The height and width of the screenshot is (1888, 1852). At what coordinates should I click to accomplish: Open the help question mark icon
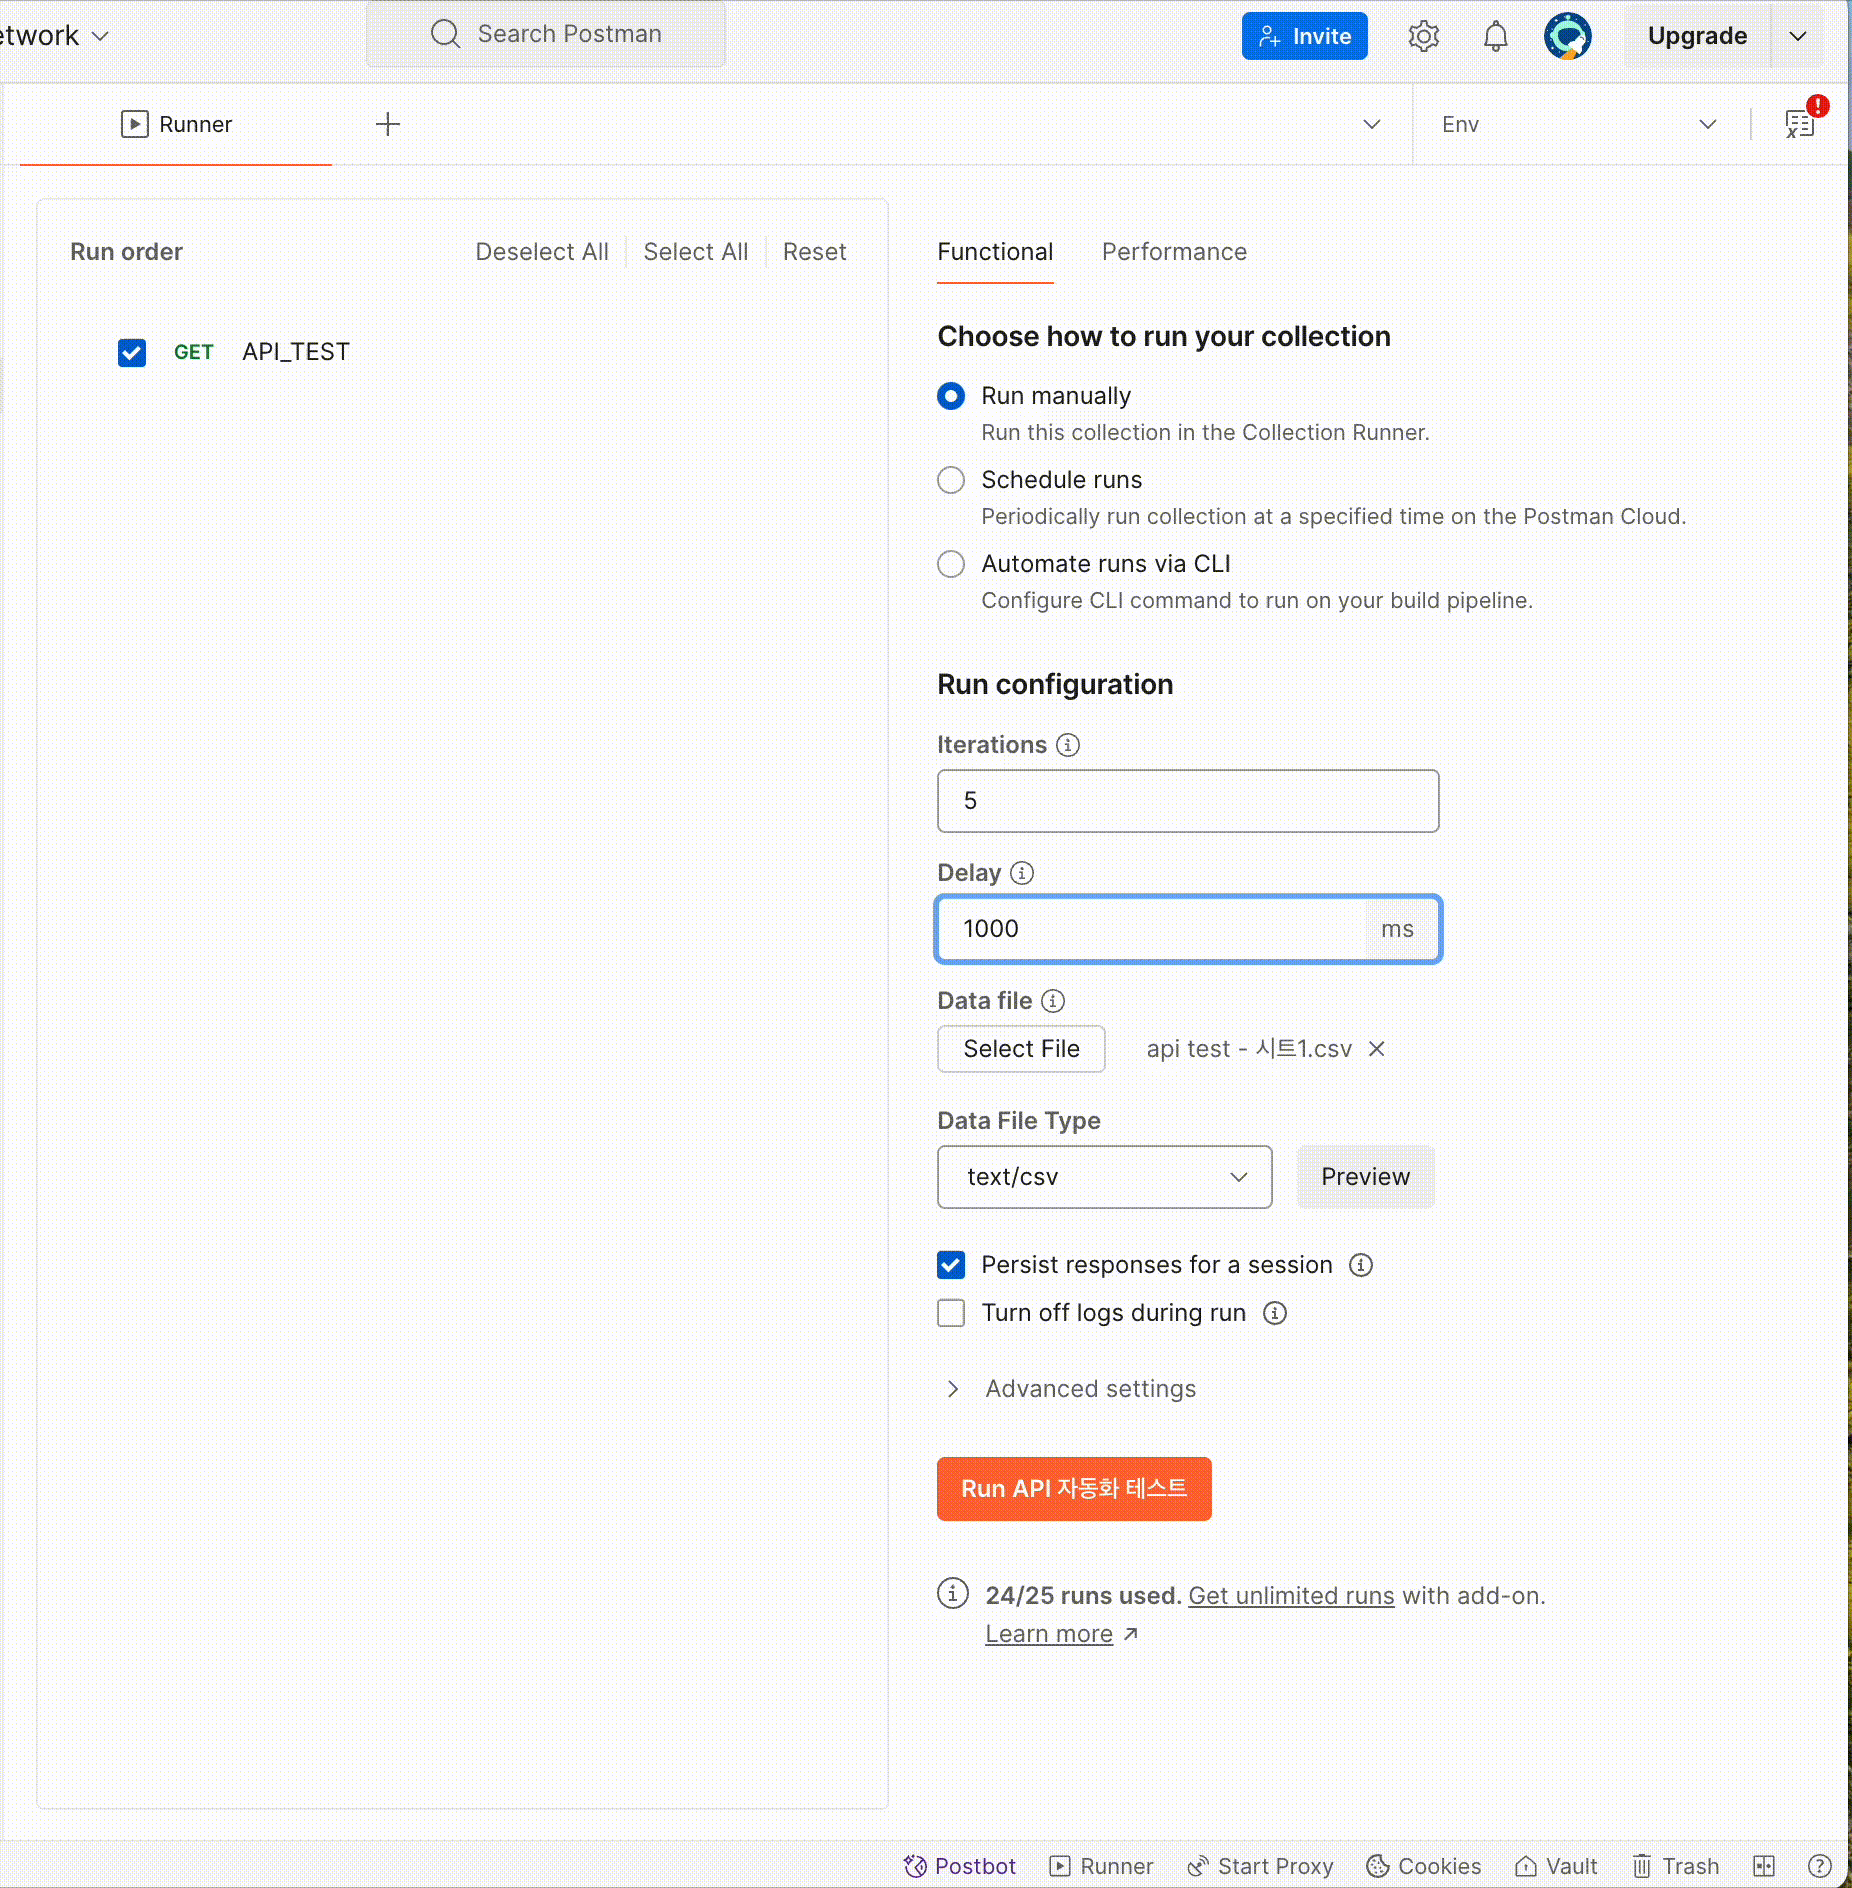pos(1820,1866)
